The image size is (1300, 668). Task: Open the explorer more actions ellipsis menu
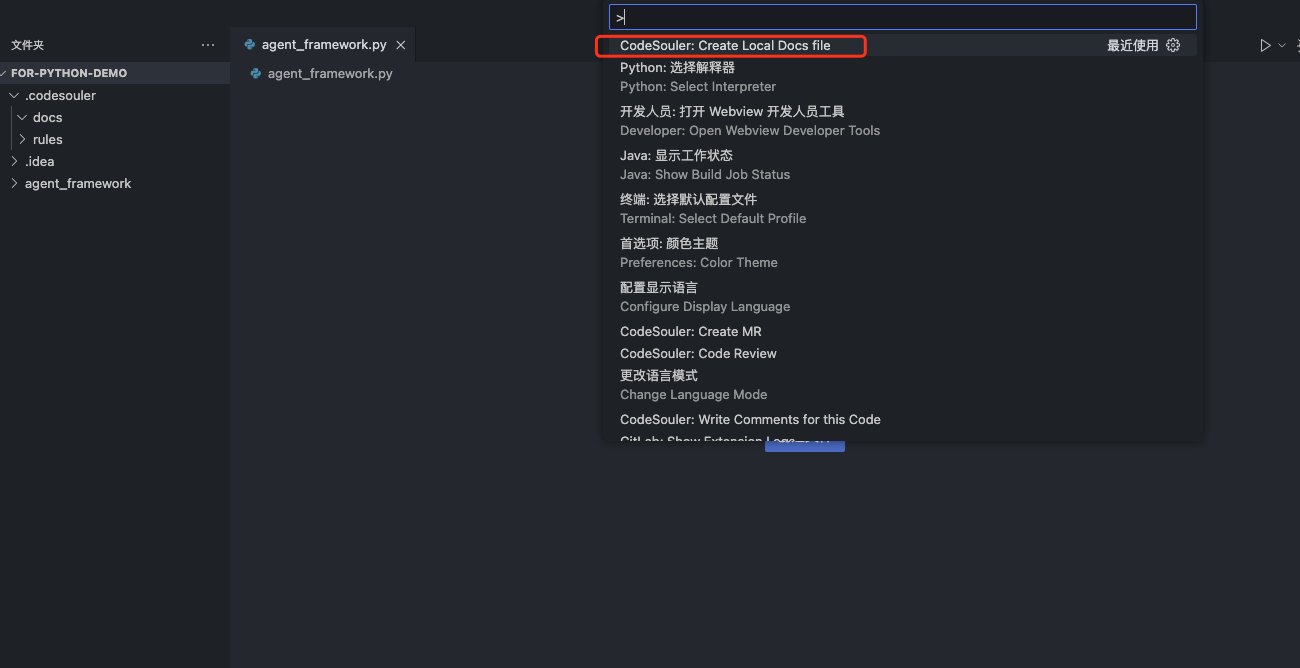click(208, 45)
